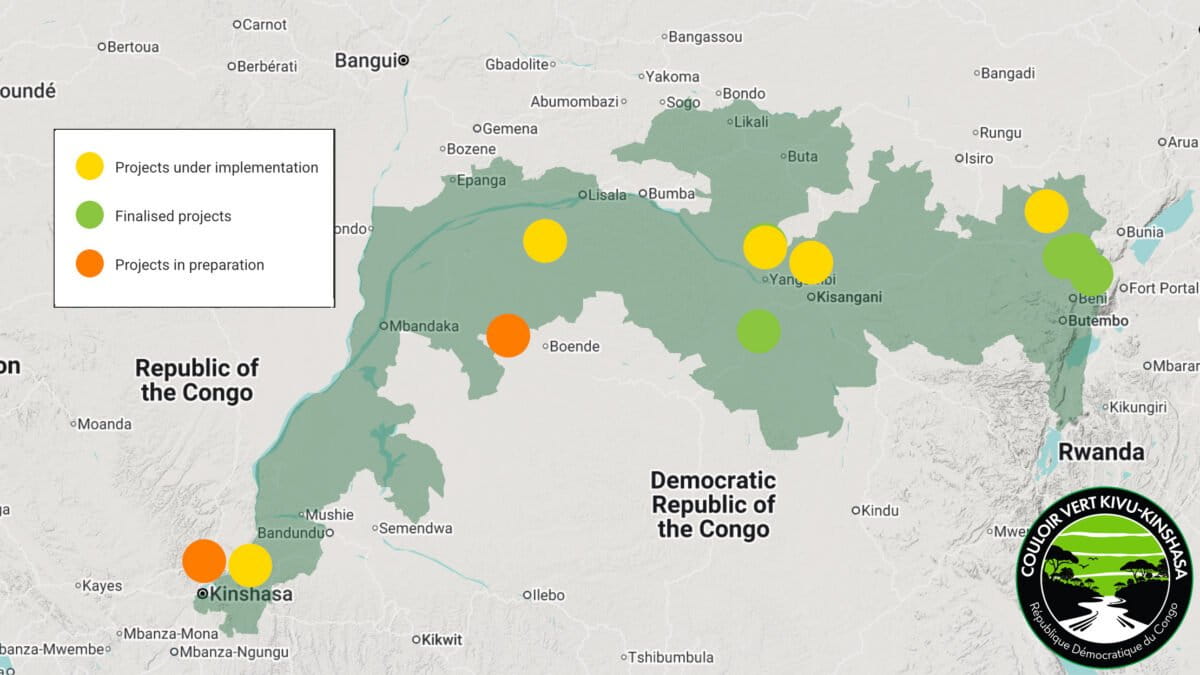Click the Kisangani city label
1200x675 pixels.
tap(847, 297)
